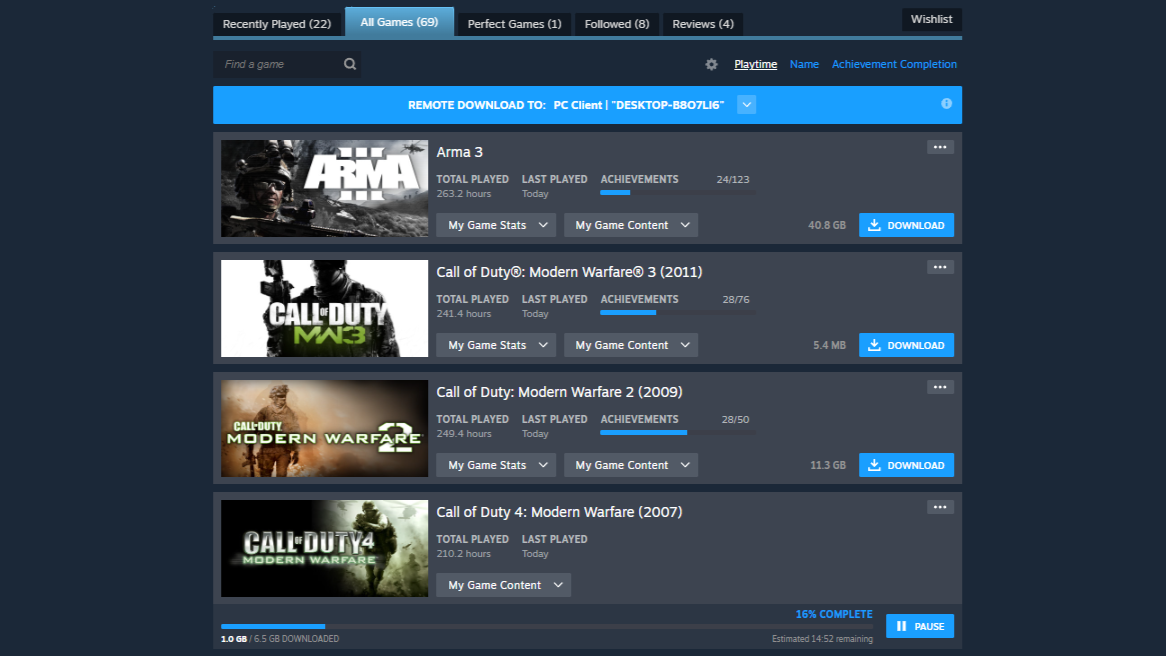The height and width of the screenshot is (656, 1166).
Task: Select the All Games (69) tab
Action: click(x=399, y=22)
